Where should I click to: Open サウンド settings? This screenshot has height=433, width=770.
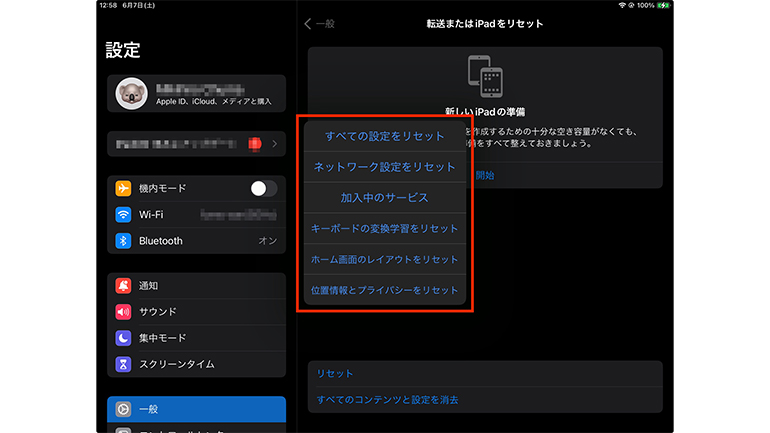[196, 312]
